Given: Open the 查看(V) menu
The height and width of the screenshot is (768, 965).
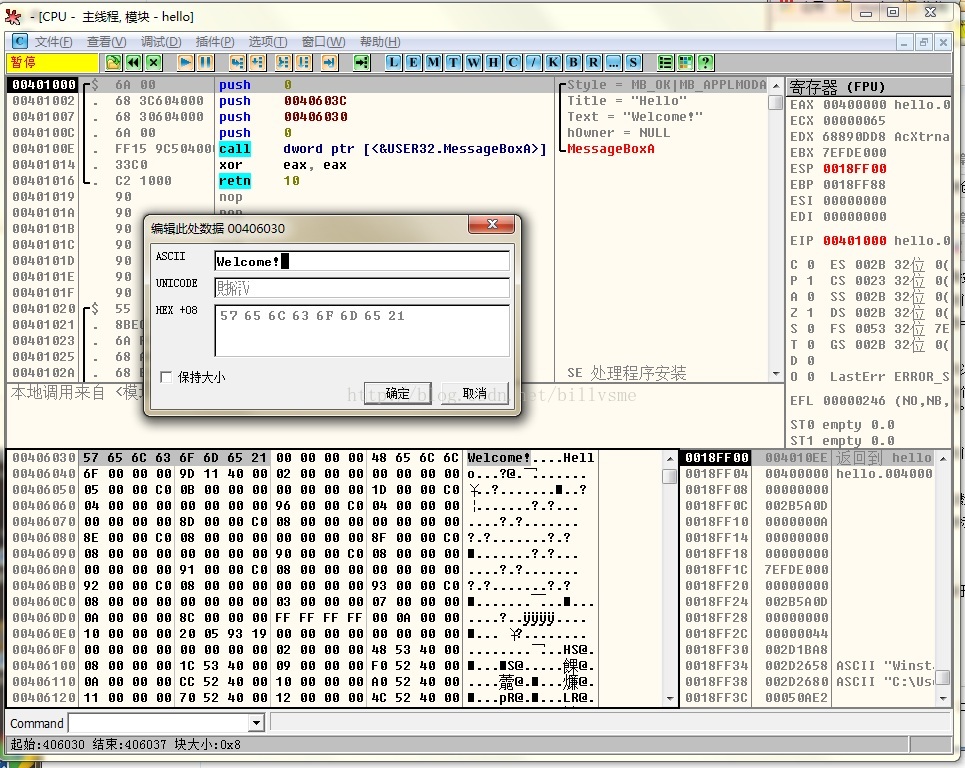Looking at the screenshot, I should 106,42.
